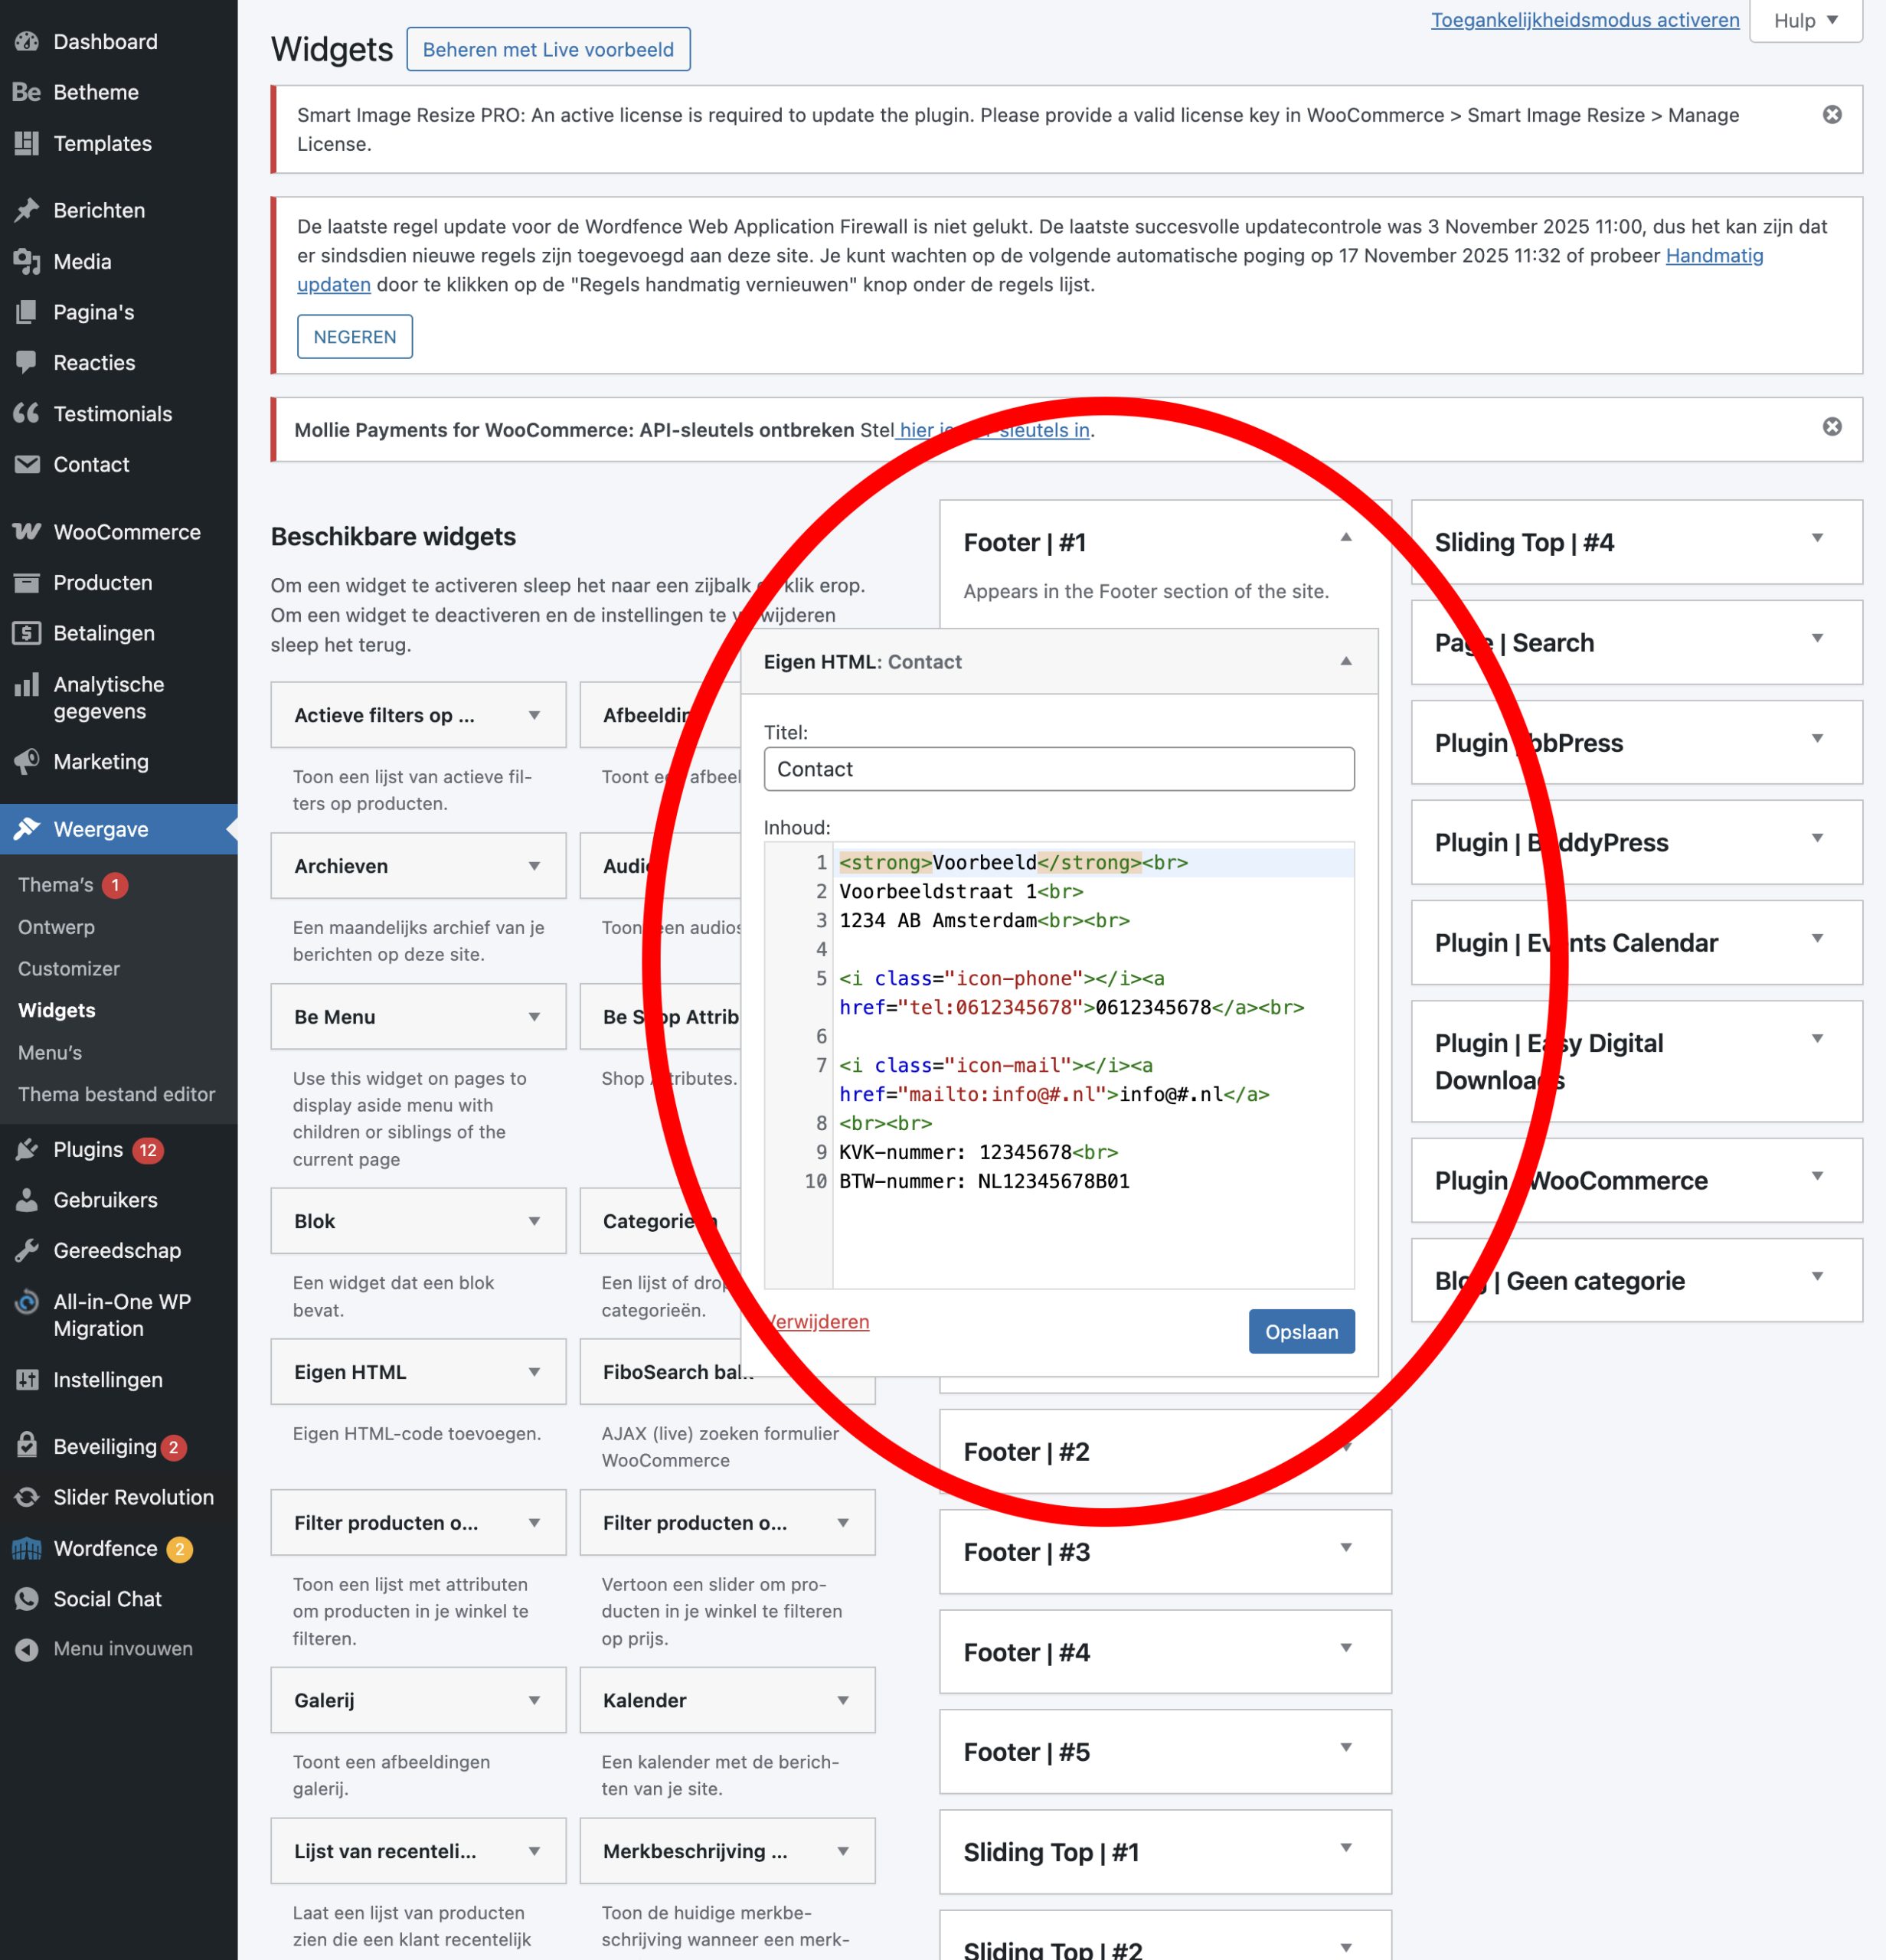Image resolution: width=1886 pixels, height=1960 pixels.
Task: Open WooCommerce via its sidebar icon
Action: point(27,531)
